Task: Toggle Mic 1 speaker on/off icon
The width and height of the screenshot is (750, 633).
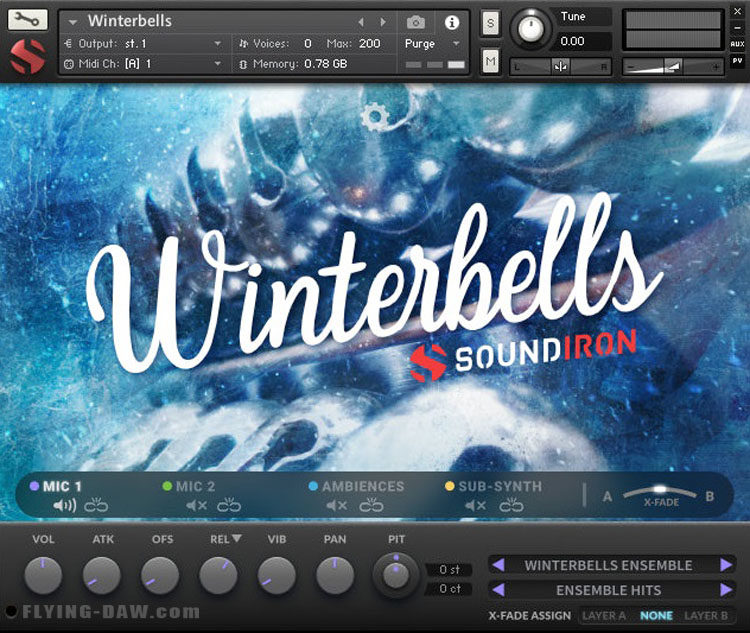Action: tap(65, 505)
